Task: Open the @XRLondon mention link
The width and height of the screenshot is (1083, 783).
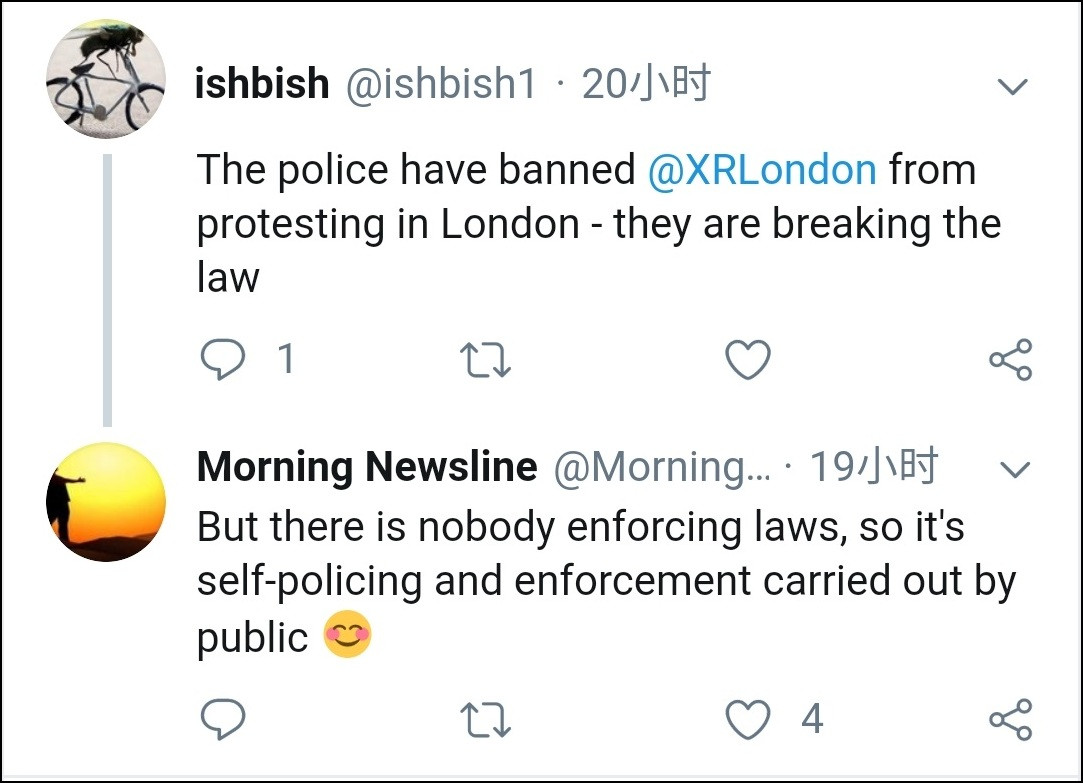Action: pyautogui.click(x=762, y=170)
